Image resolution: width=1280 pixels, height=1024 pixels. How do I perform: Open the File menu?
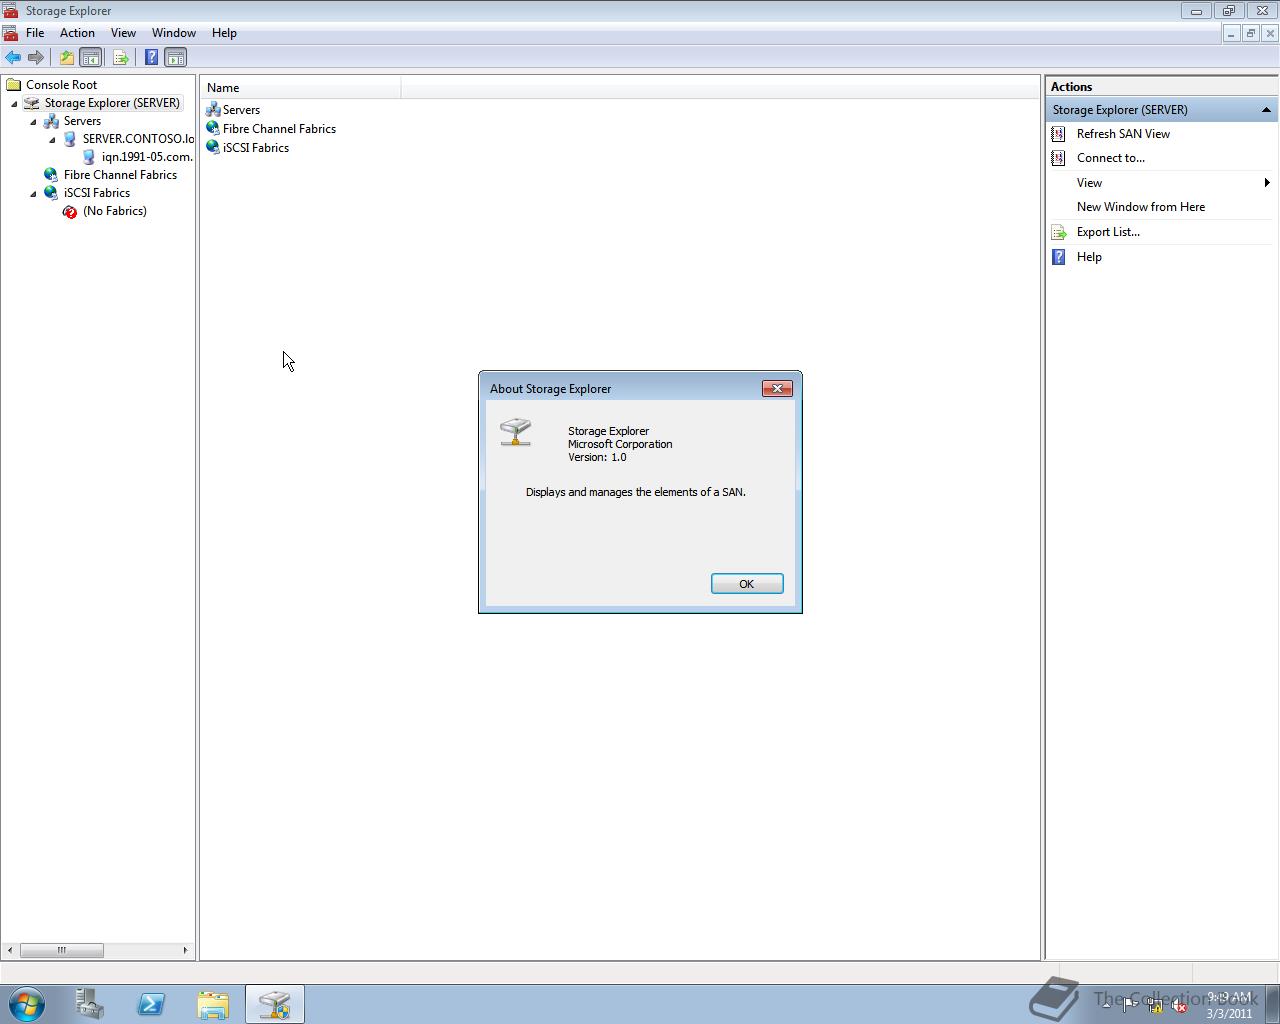tap(35, 33)
